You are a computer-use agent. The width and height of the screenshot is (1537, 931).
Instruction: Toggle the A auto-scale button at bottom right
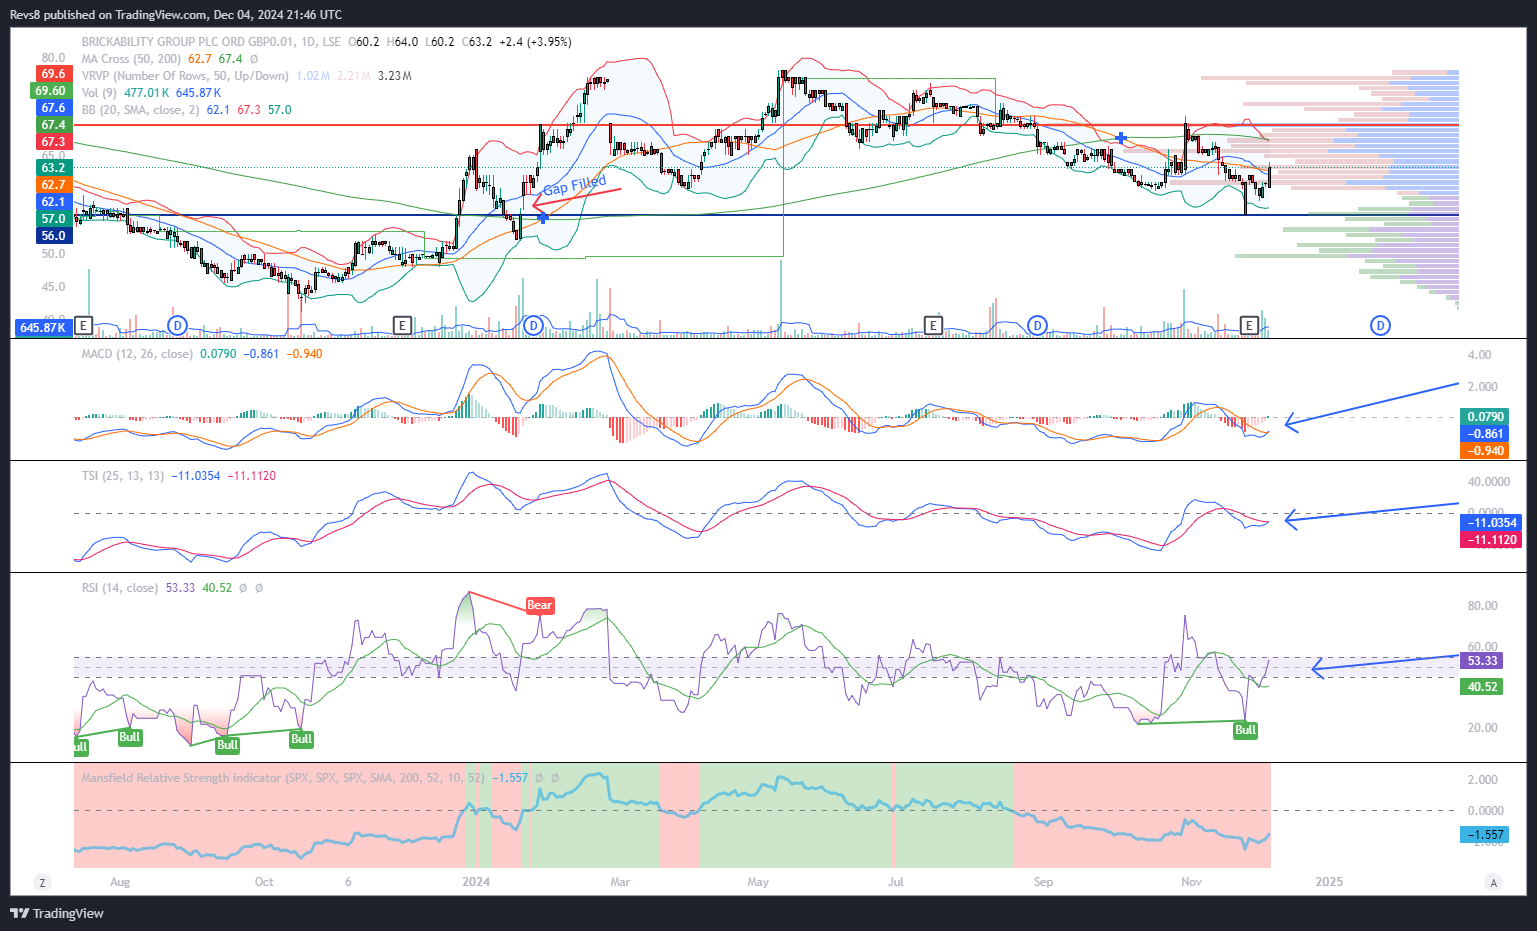1494,882
